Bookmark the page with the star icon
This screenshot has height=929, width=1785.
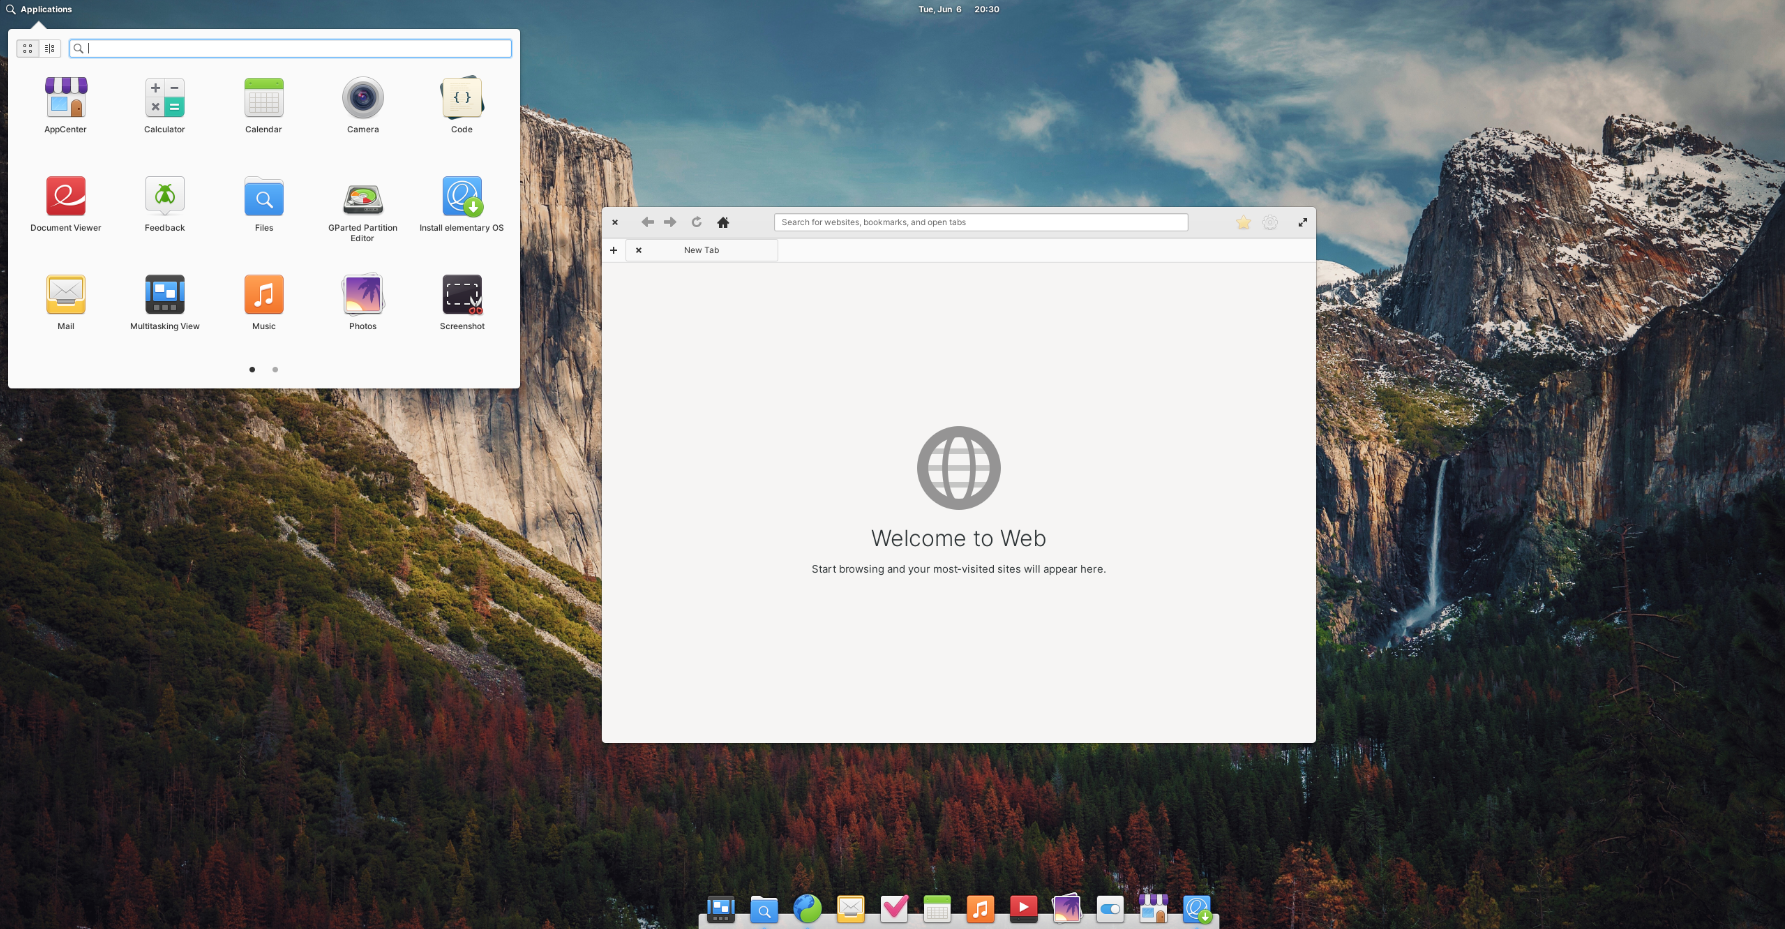click(x=1243, y=222)
